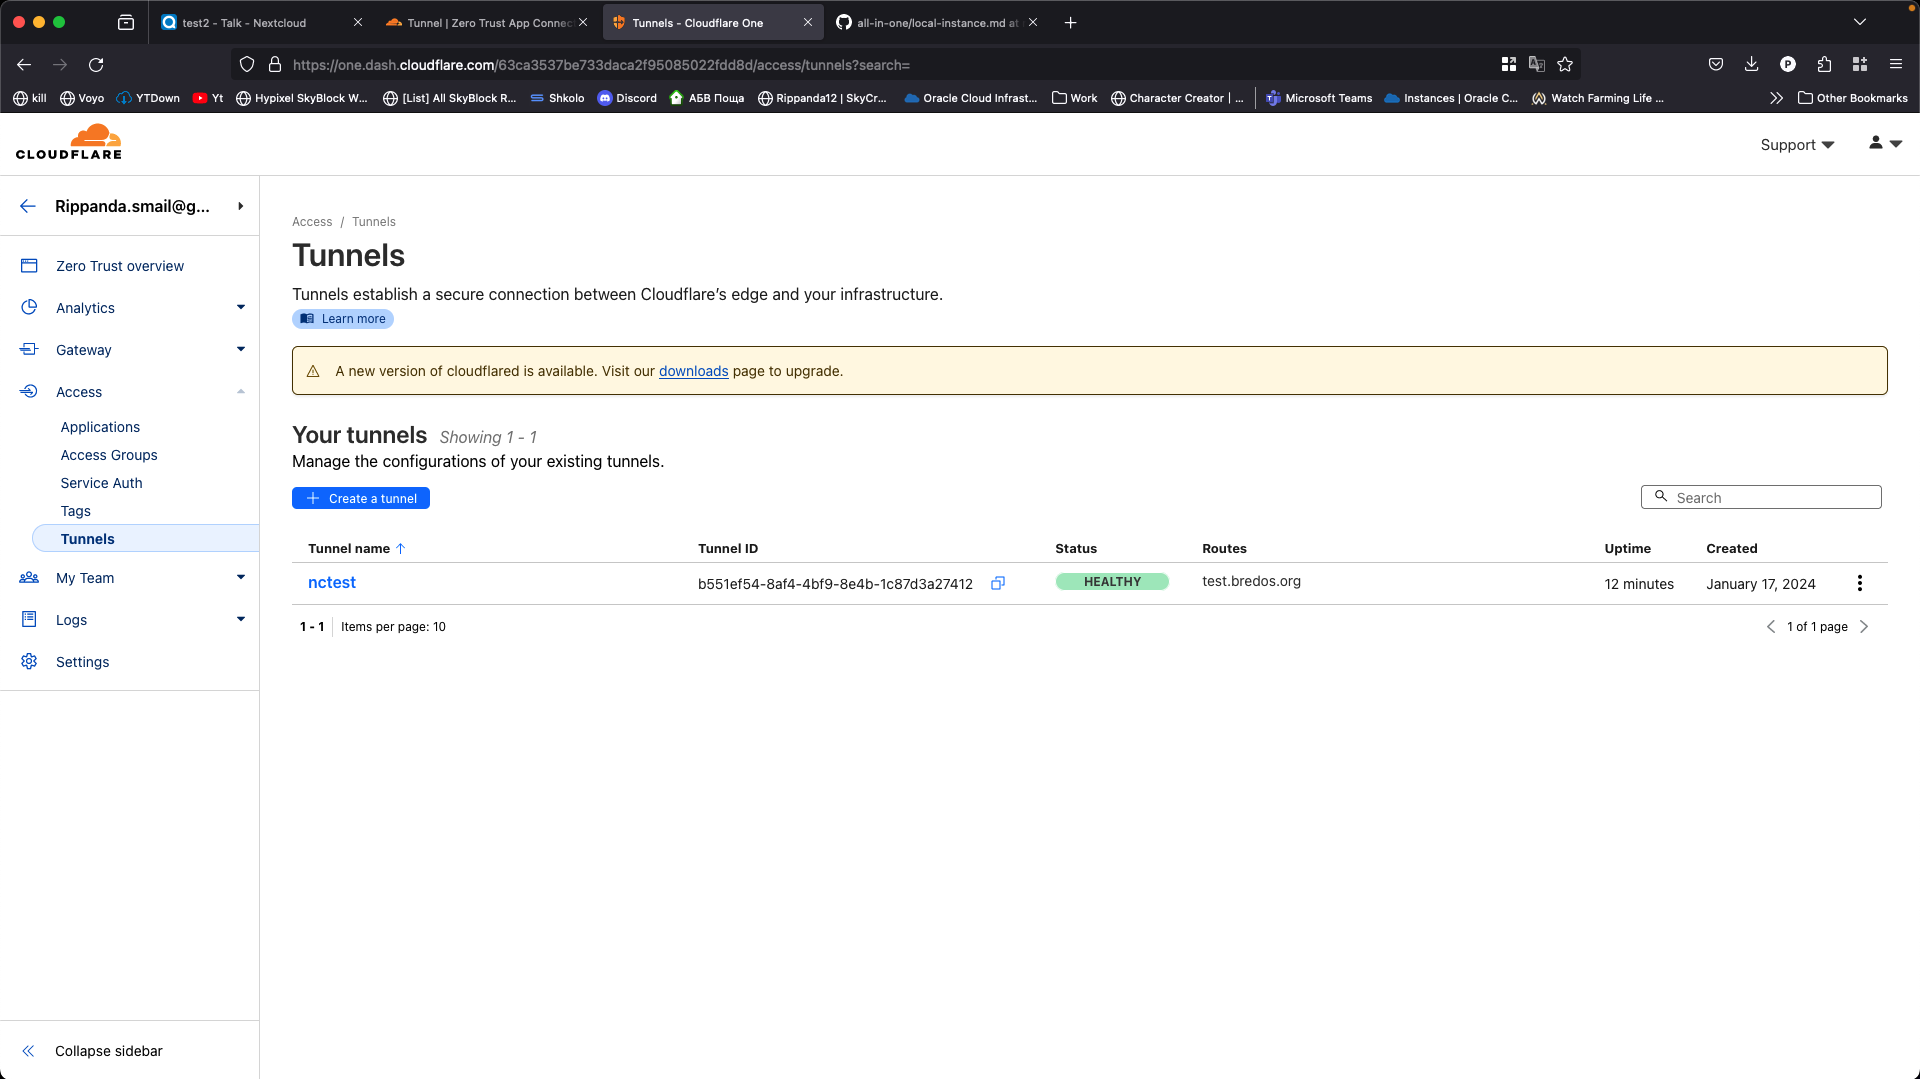Click the Logs document icon

coord(29,620)
